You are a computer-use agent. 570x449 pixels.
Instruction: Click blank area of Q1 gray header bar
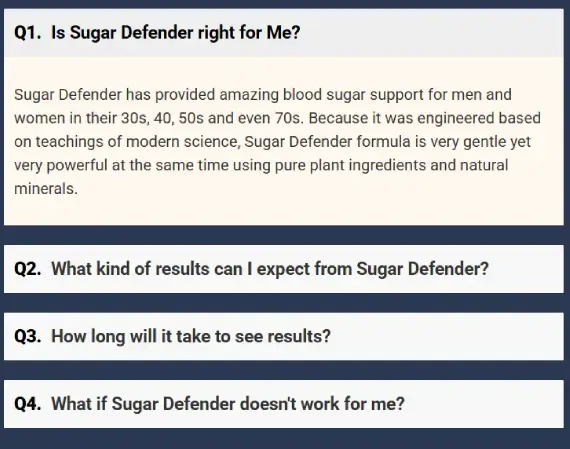(433, 33)
